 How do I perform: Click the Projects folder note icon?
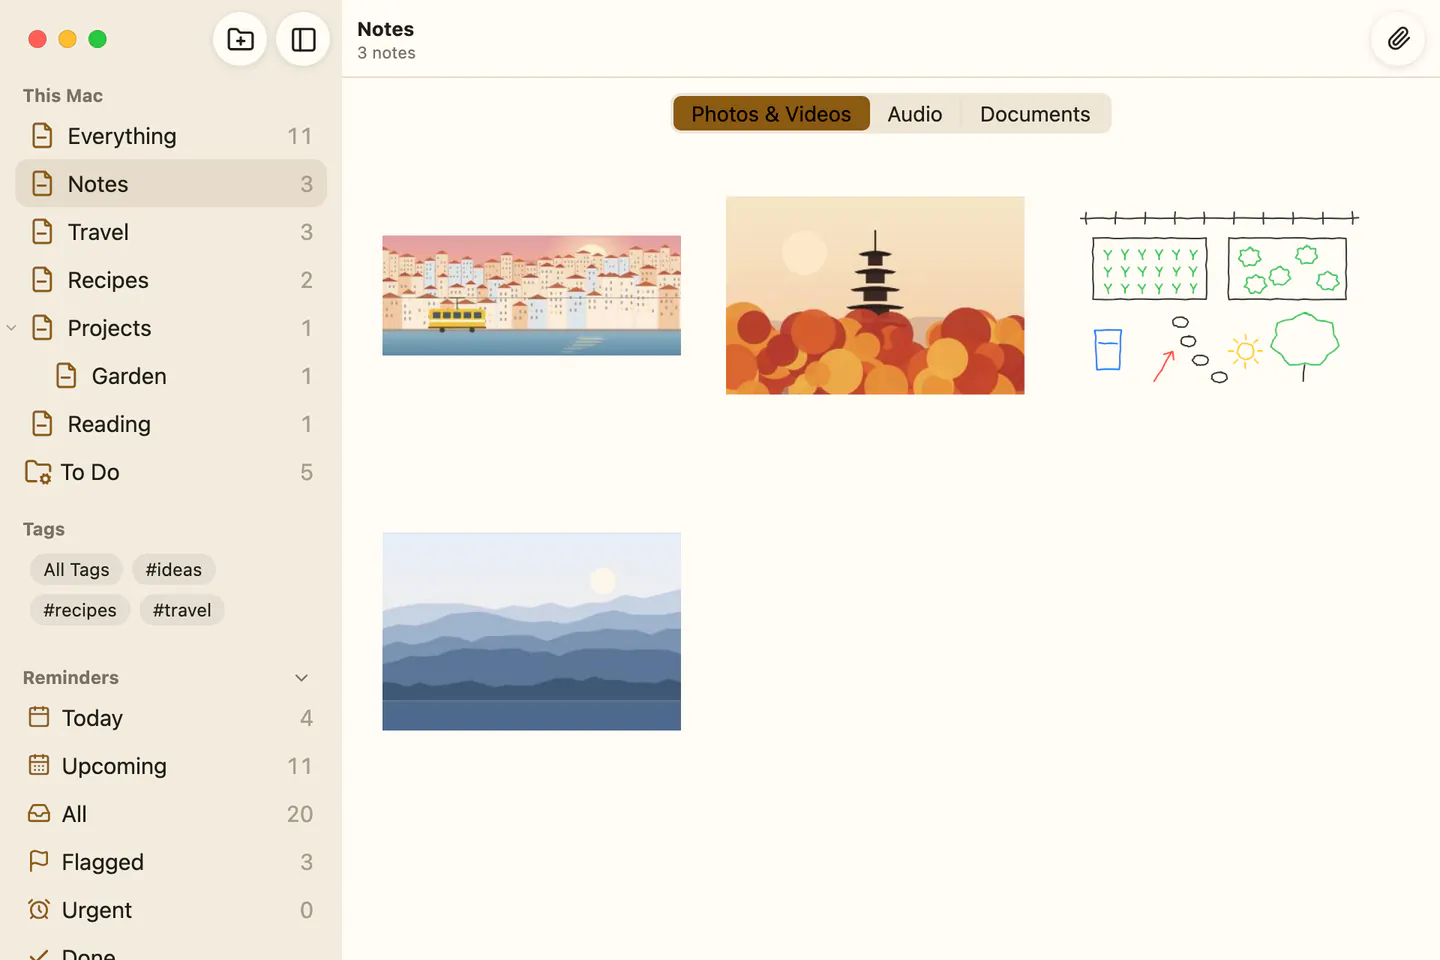click(42, 327)
